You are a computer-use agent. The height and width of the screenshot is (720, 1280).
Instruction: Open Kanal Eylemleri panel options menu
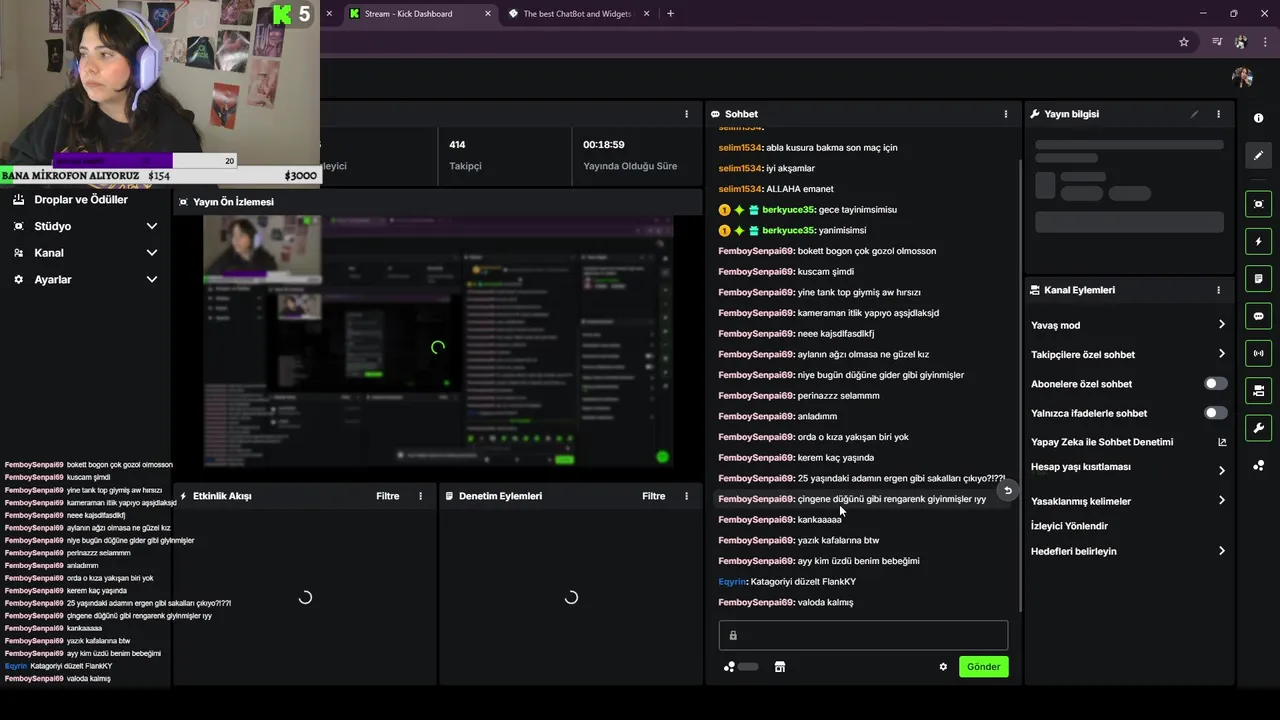coord(1218,290)
